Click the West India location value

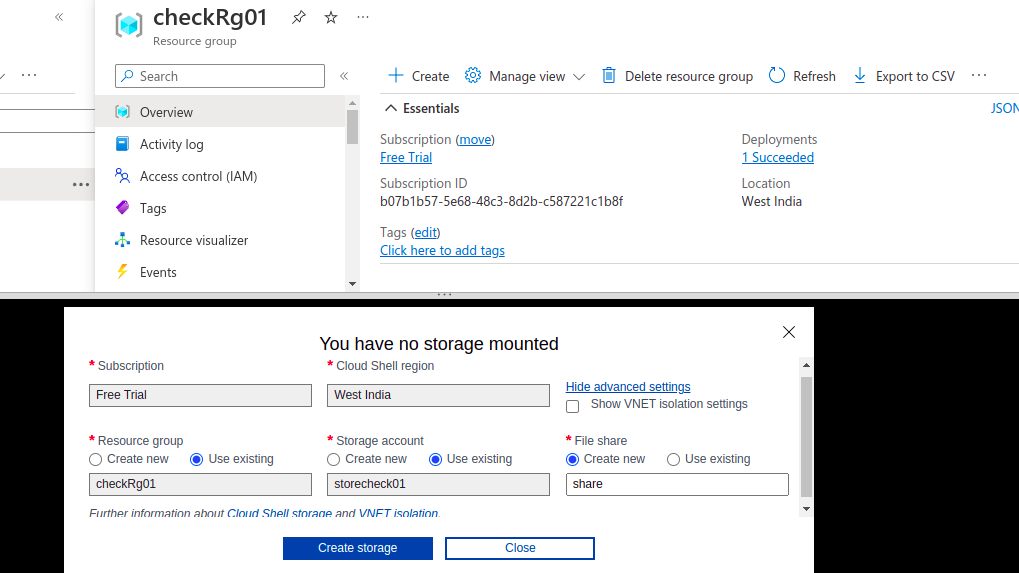coord(771,201)
